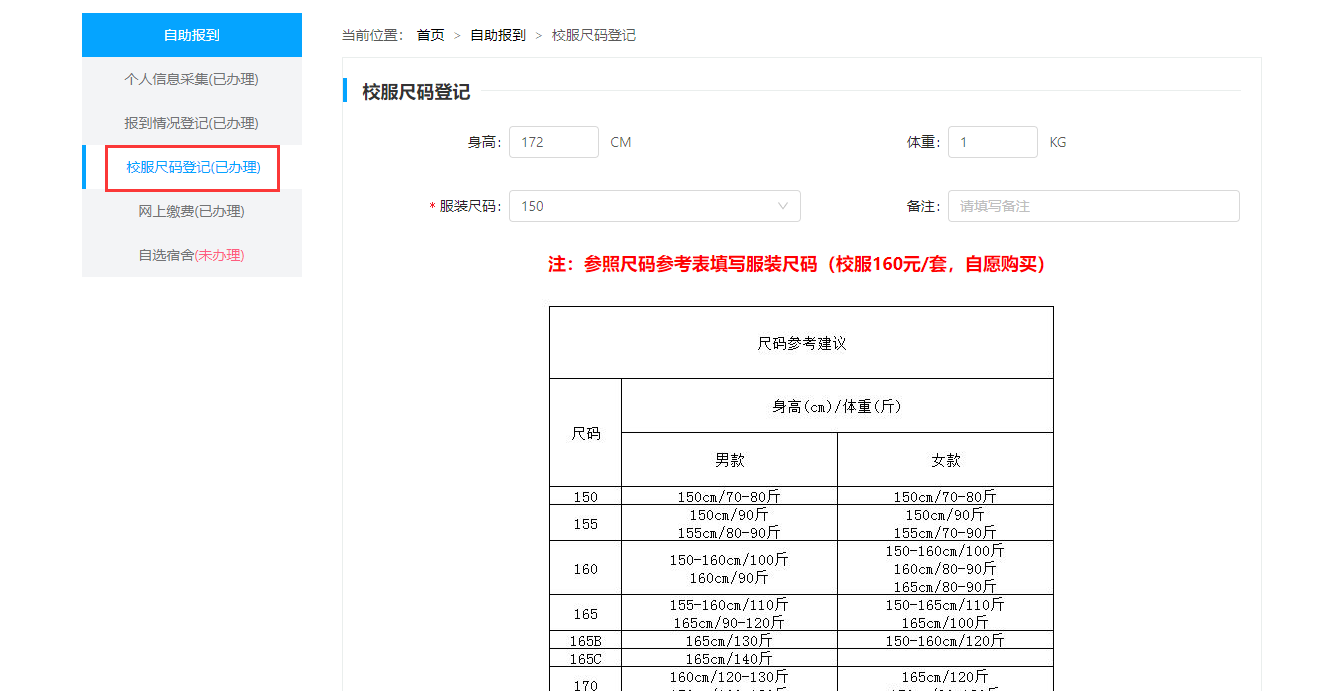
Task: Click the 165C size row label
Action: 585,659
